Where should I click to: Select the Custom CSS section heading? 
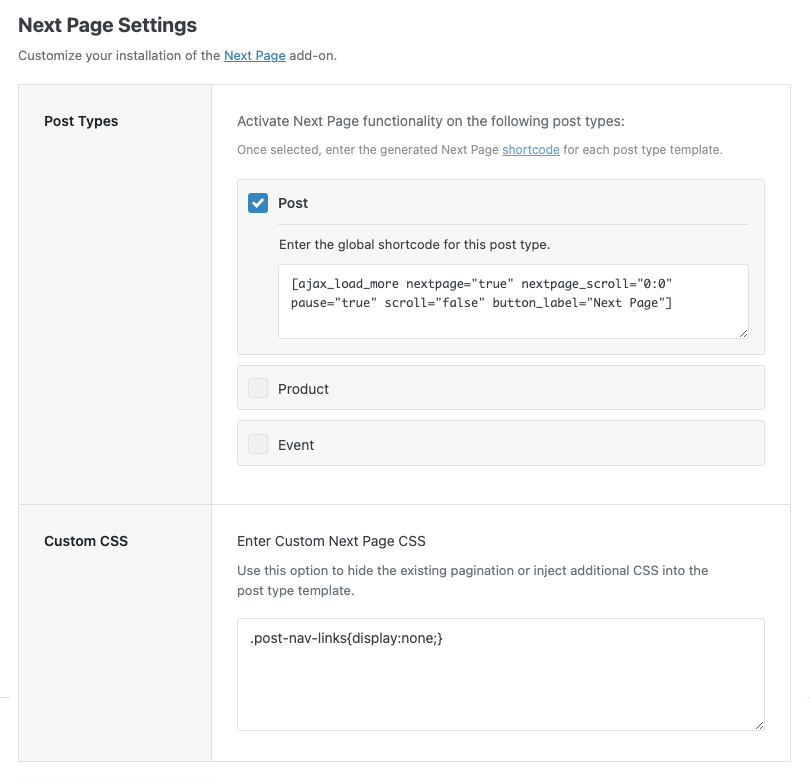pos(86,541)
